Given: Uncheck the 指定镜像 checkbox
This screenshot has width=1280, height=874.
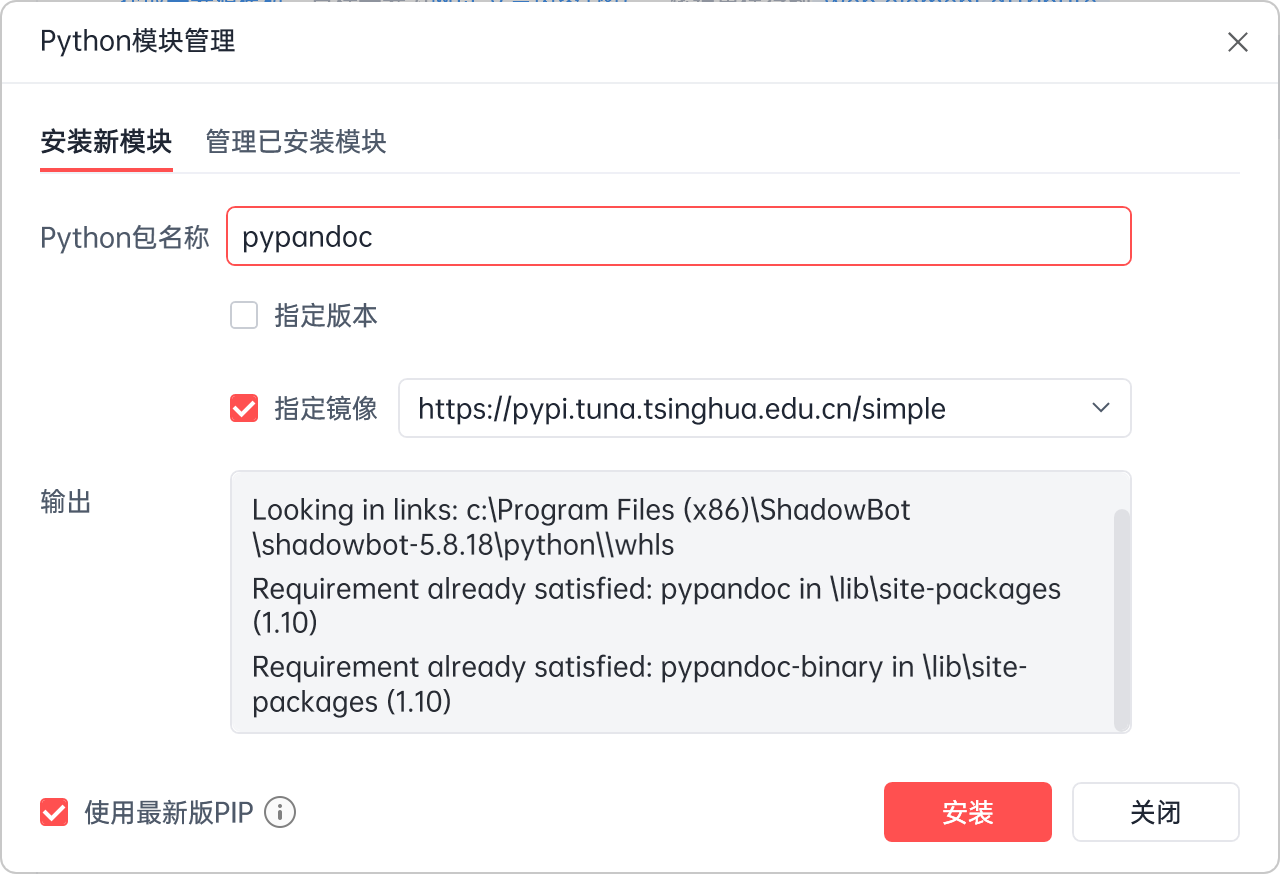Looking at the screenshot, I should 244,408.
